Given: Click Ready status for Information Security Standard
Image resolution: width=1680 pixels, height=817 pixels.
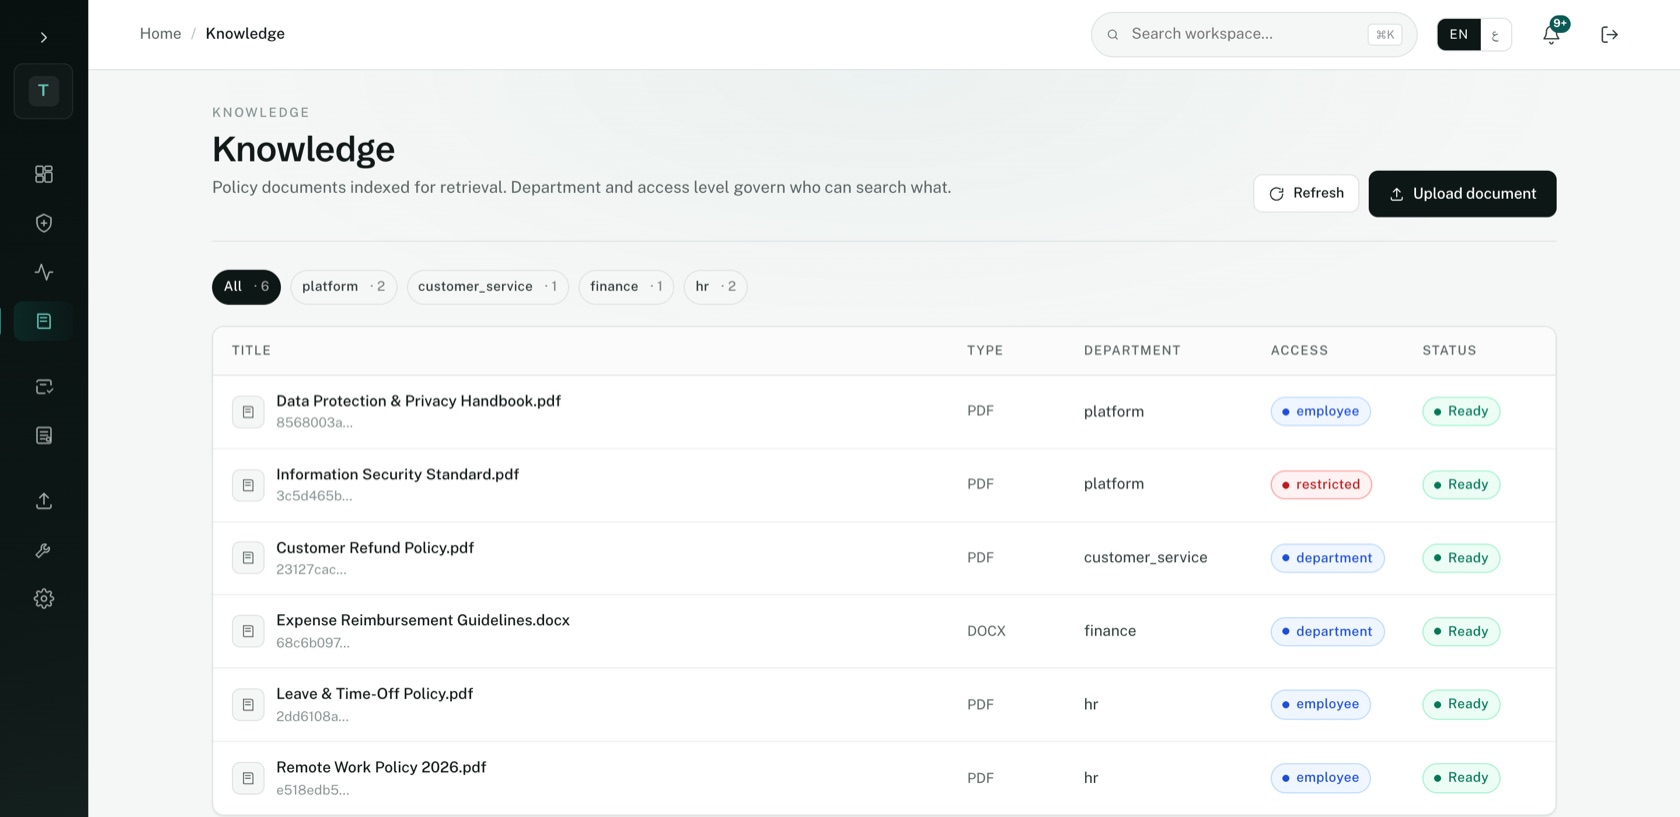Looking at the screenshot, I should point(1461,485).
